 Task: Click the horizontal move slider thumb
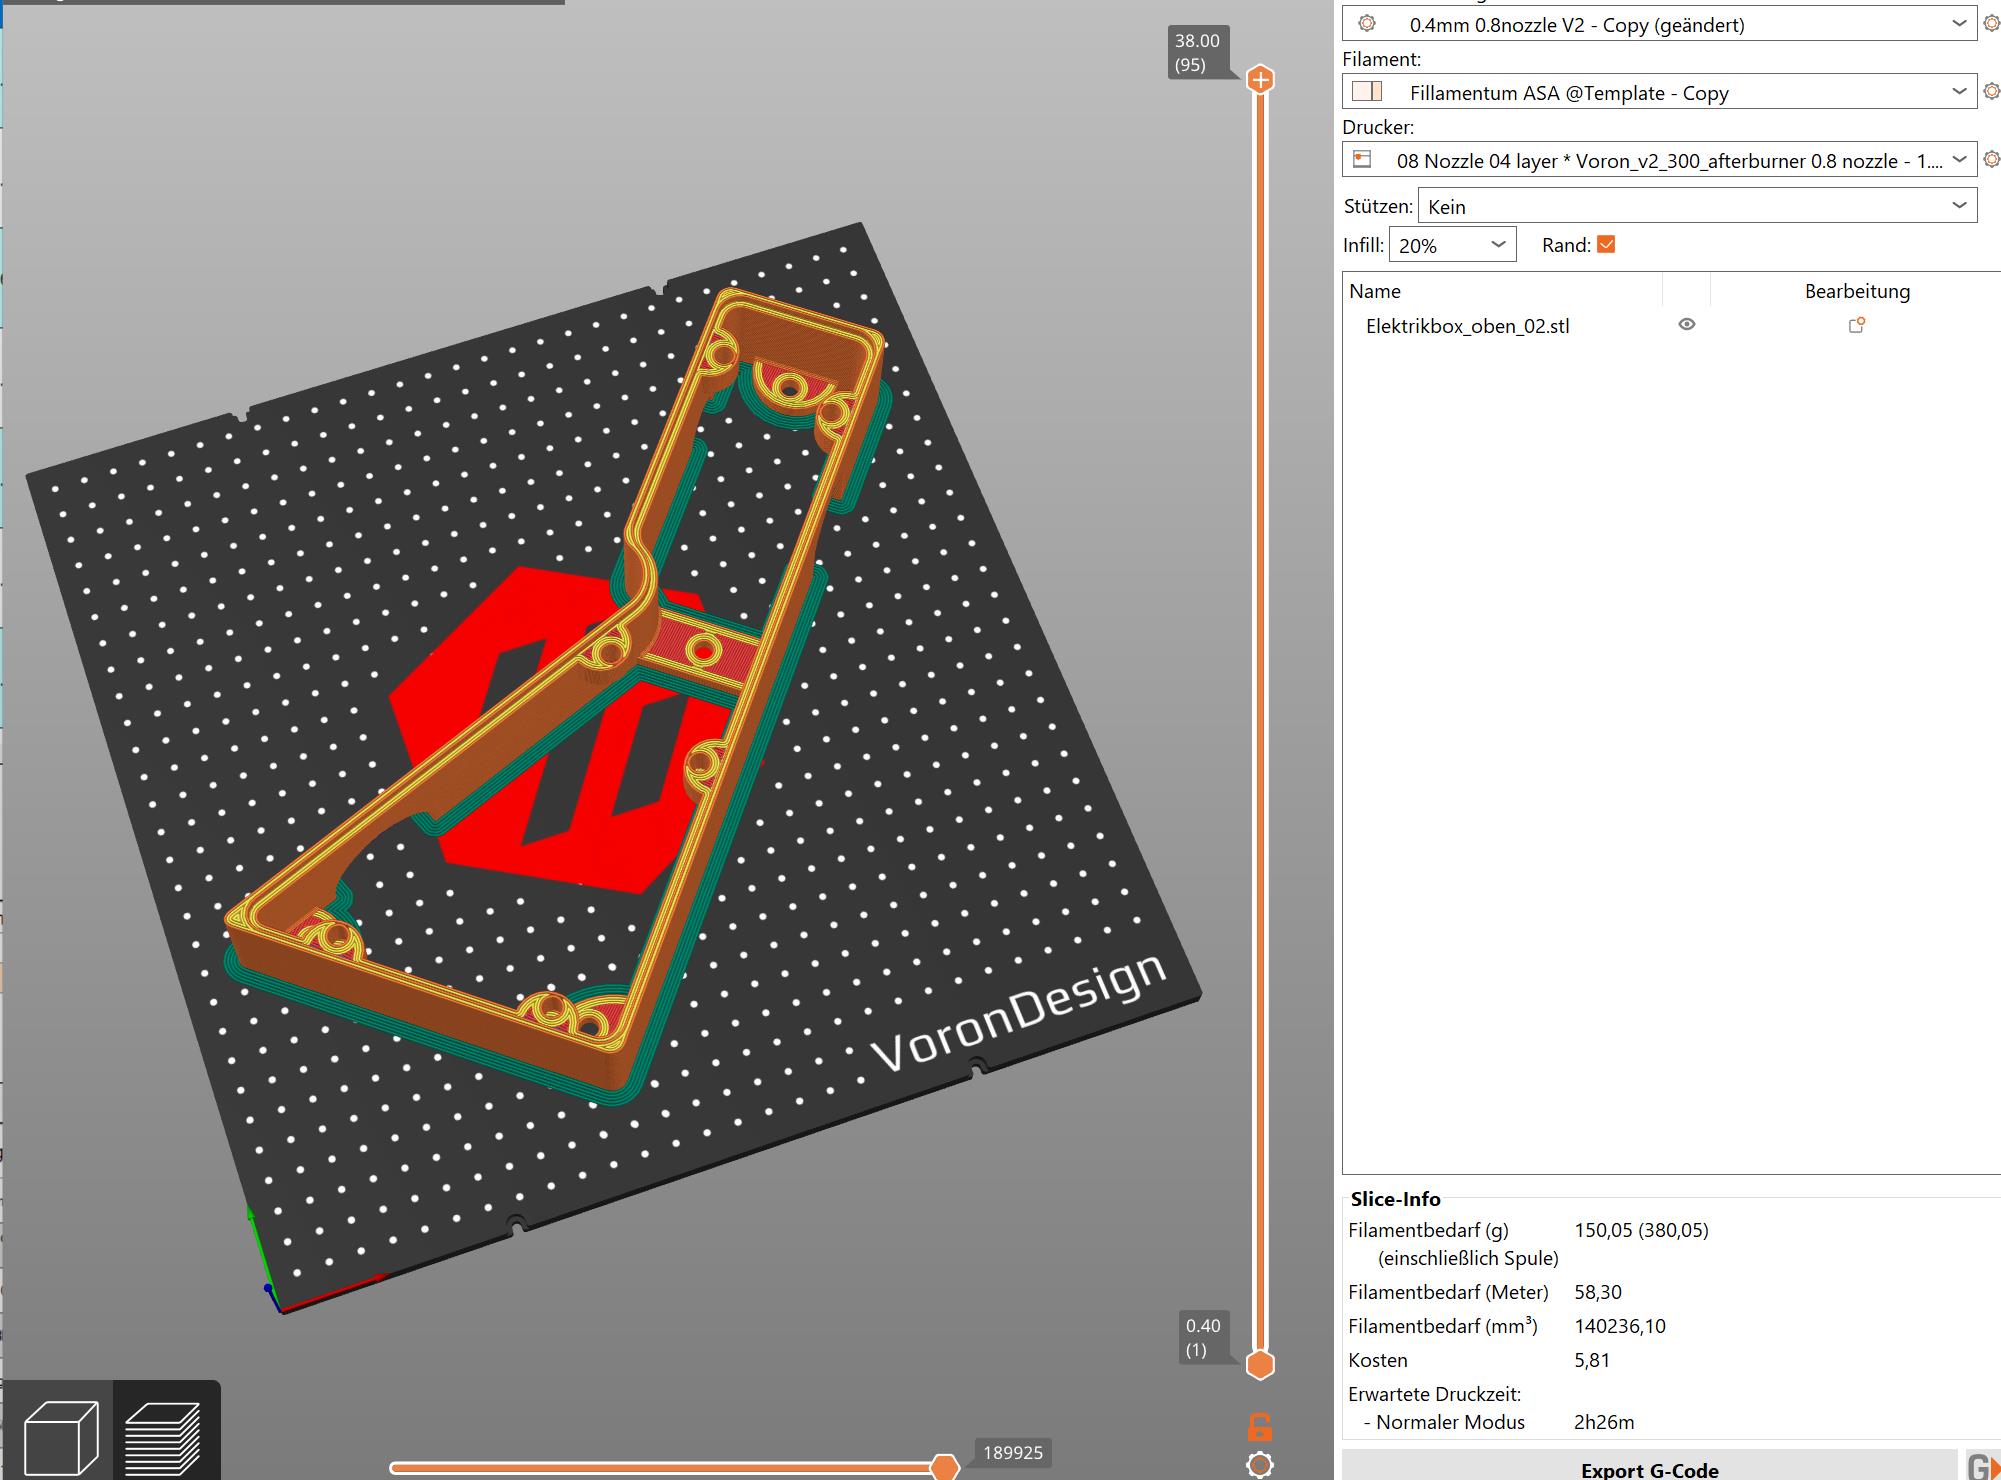pos(944,1467)
